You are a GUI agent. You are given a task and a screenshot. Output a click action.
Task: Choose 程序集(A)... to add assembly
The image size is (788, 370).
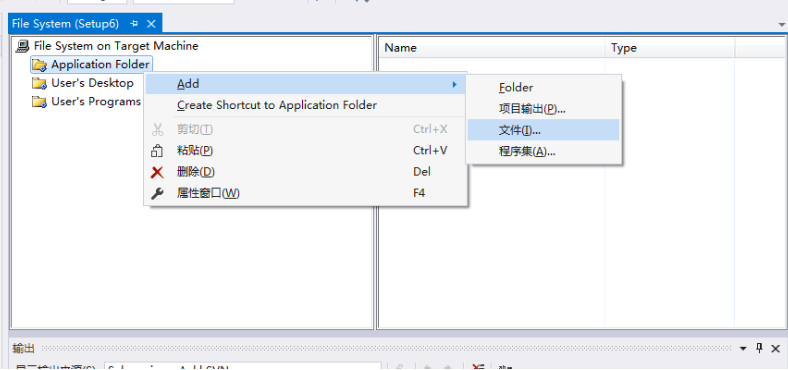(544, 151)
